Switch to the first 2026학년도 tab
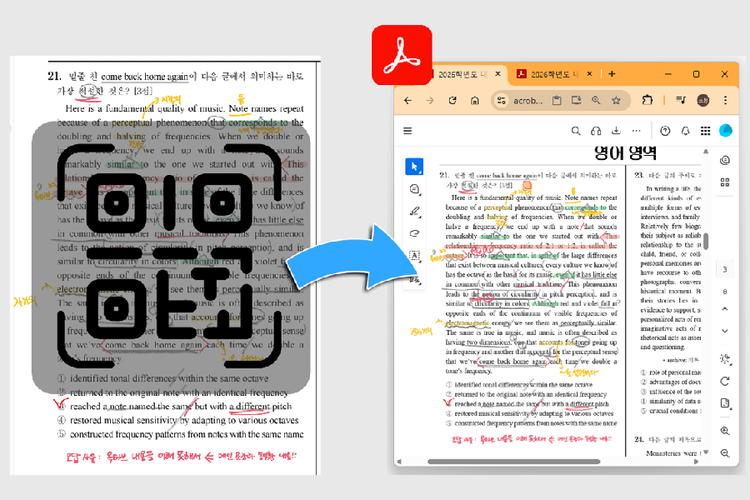Image resolution: width=750 pixels, height=500 pixels. tap(462, 75)
